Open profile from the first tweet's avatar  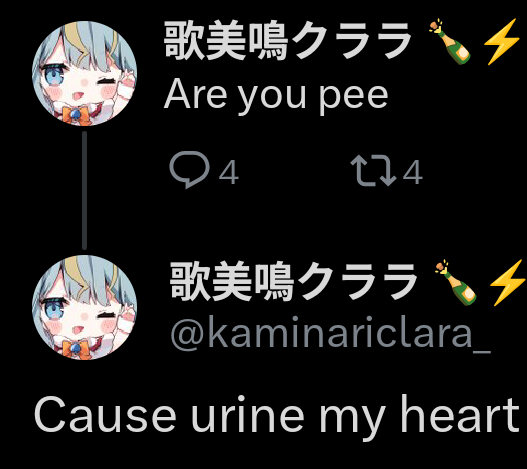[x=84, y=73]
